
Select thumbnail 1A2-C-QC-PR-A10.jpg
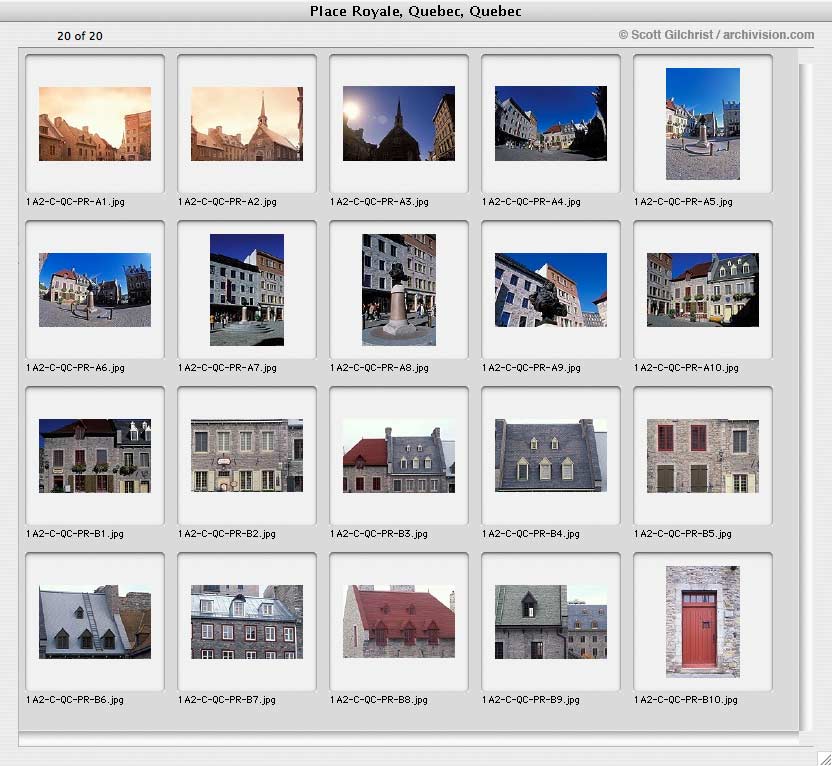tap(703, 290)
